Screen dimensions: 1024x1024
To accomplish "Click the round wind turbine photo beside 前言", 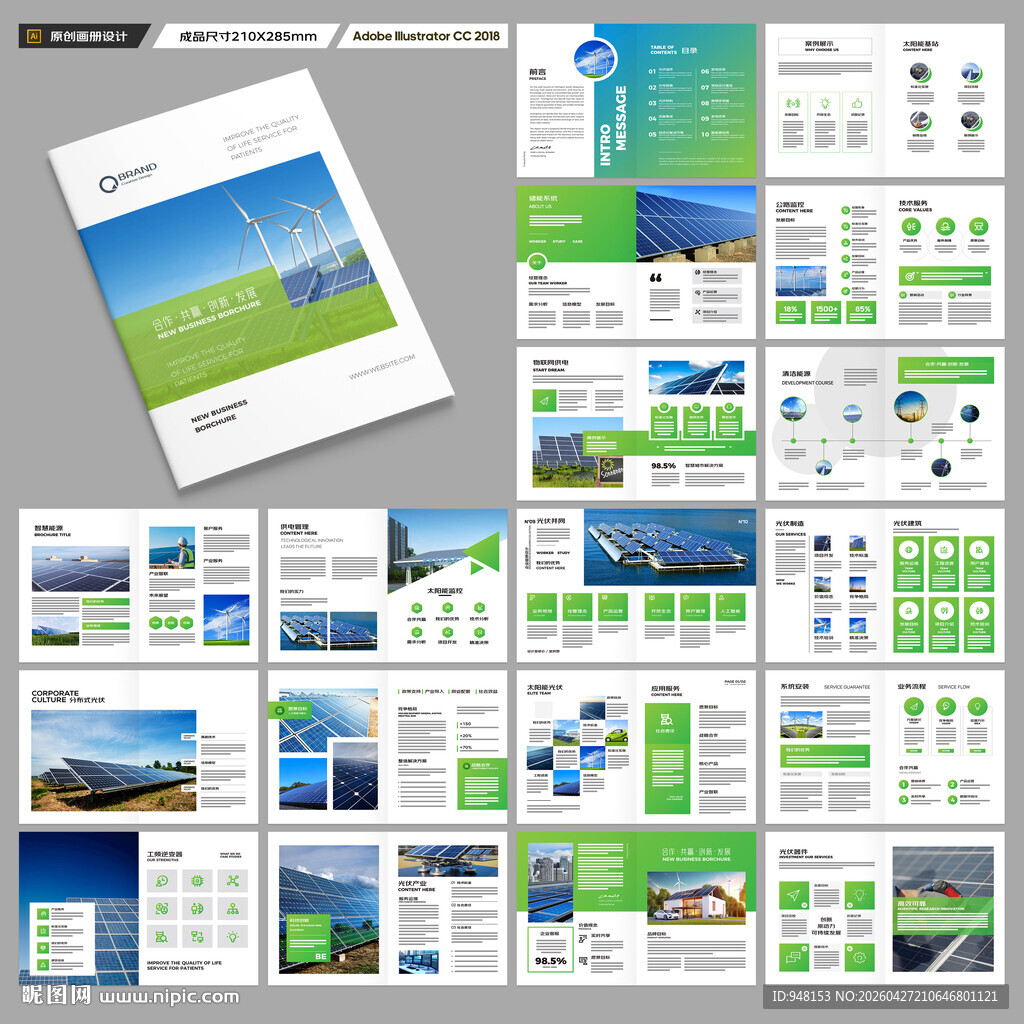I will pyautogui.click(x=595, y=59).
